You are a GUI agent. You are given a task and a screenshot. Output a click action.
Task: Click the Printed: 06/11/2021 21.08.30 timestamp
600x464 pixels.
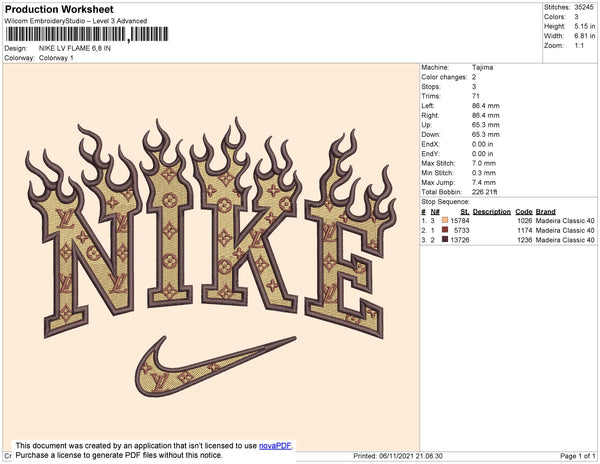(398, 456)
